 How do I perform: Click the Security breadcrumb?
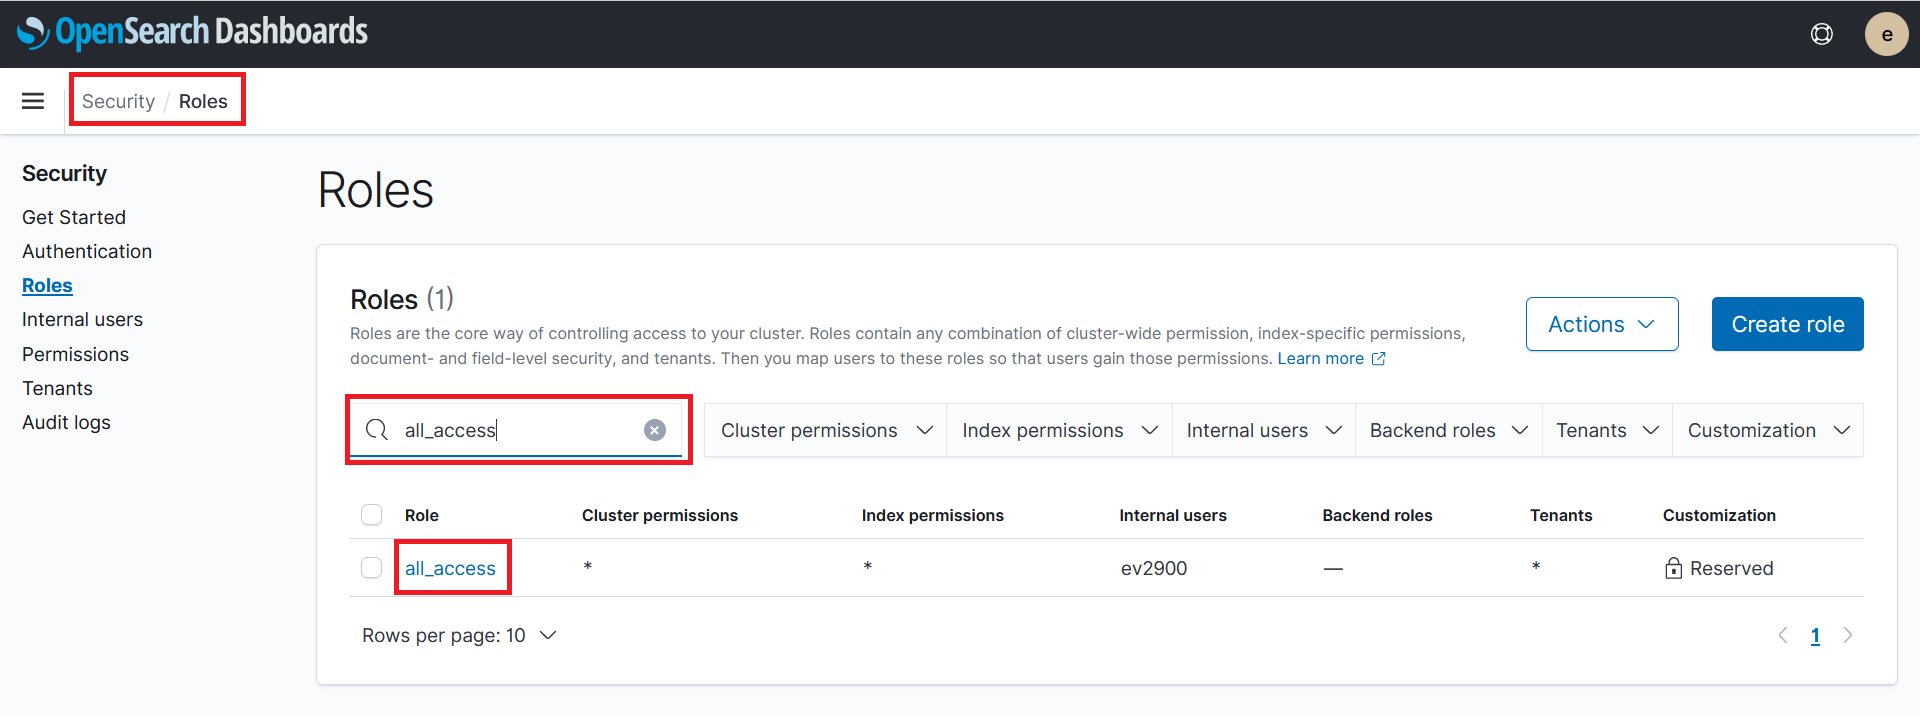(118, 101)
